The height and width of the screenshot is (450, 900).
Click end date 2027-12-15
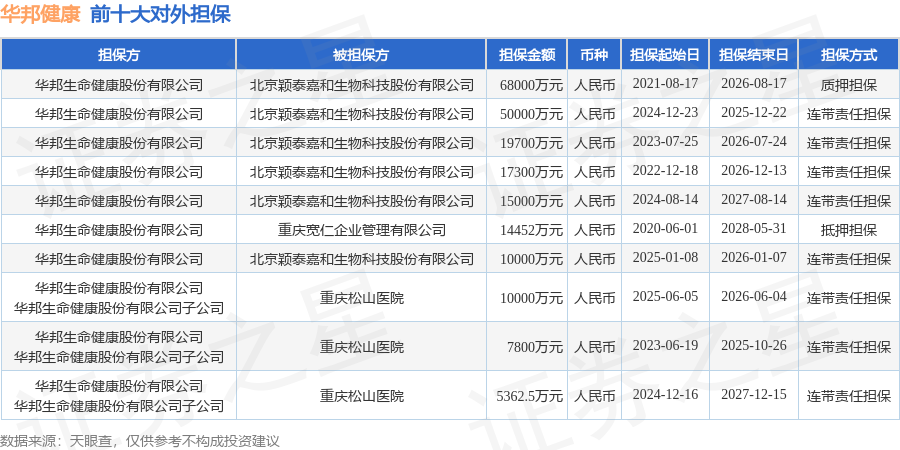(754, 394)
